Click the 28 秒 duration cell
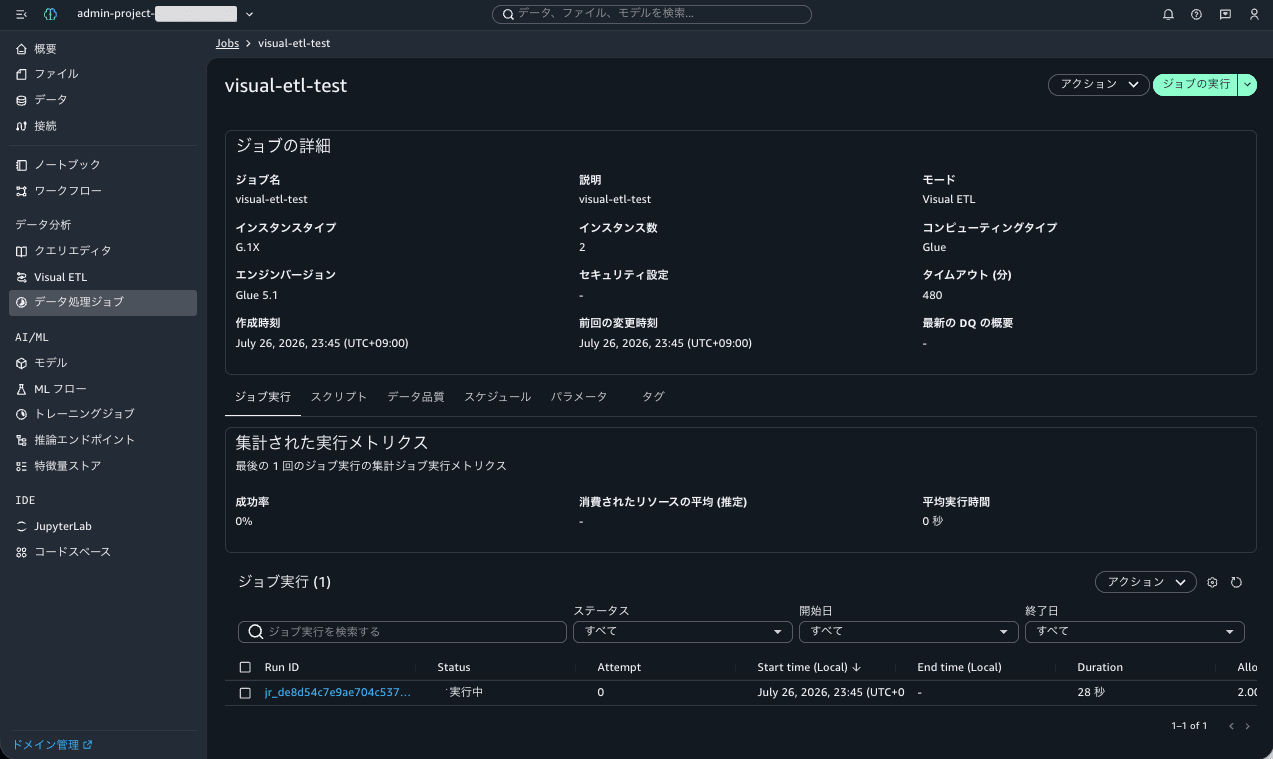This screenshot has height=759, width=1273. (1091, 693)
